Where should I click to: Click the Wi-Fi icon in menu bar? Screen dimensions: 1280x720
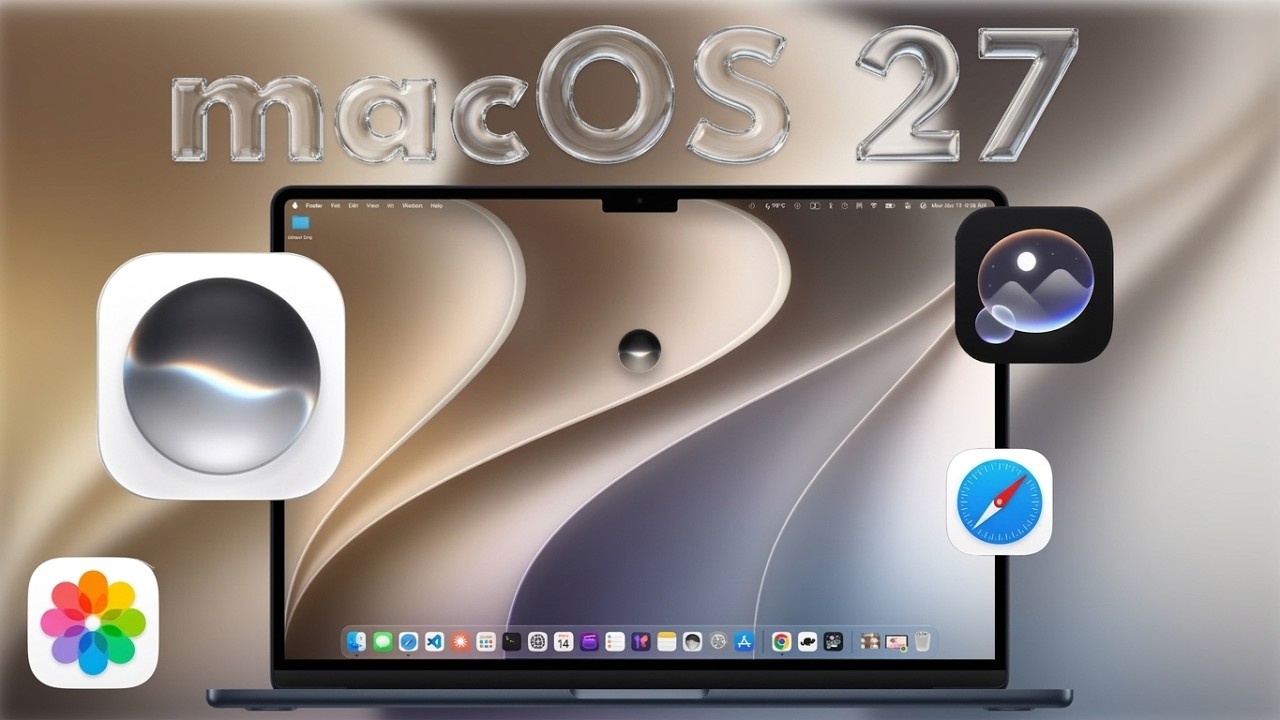pyautogui.click(x=873, y=206)
